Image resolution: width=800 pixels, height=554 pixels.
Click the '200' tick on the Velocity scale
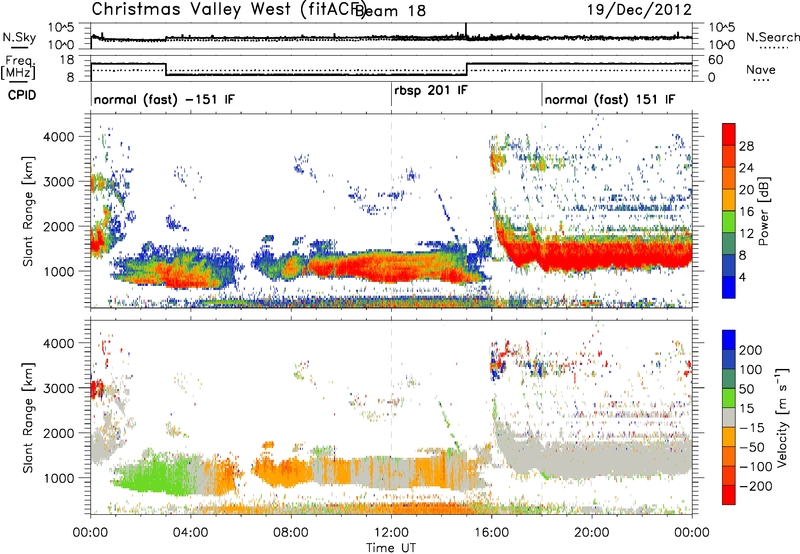[751, 350]
